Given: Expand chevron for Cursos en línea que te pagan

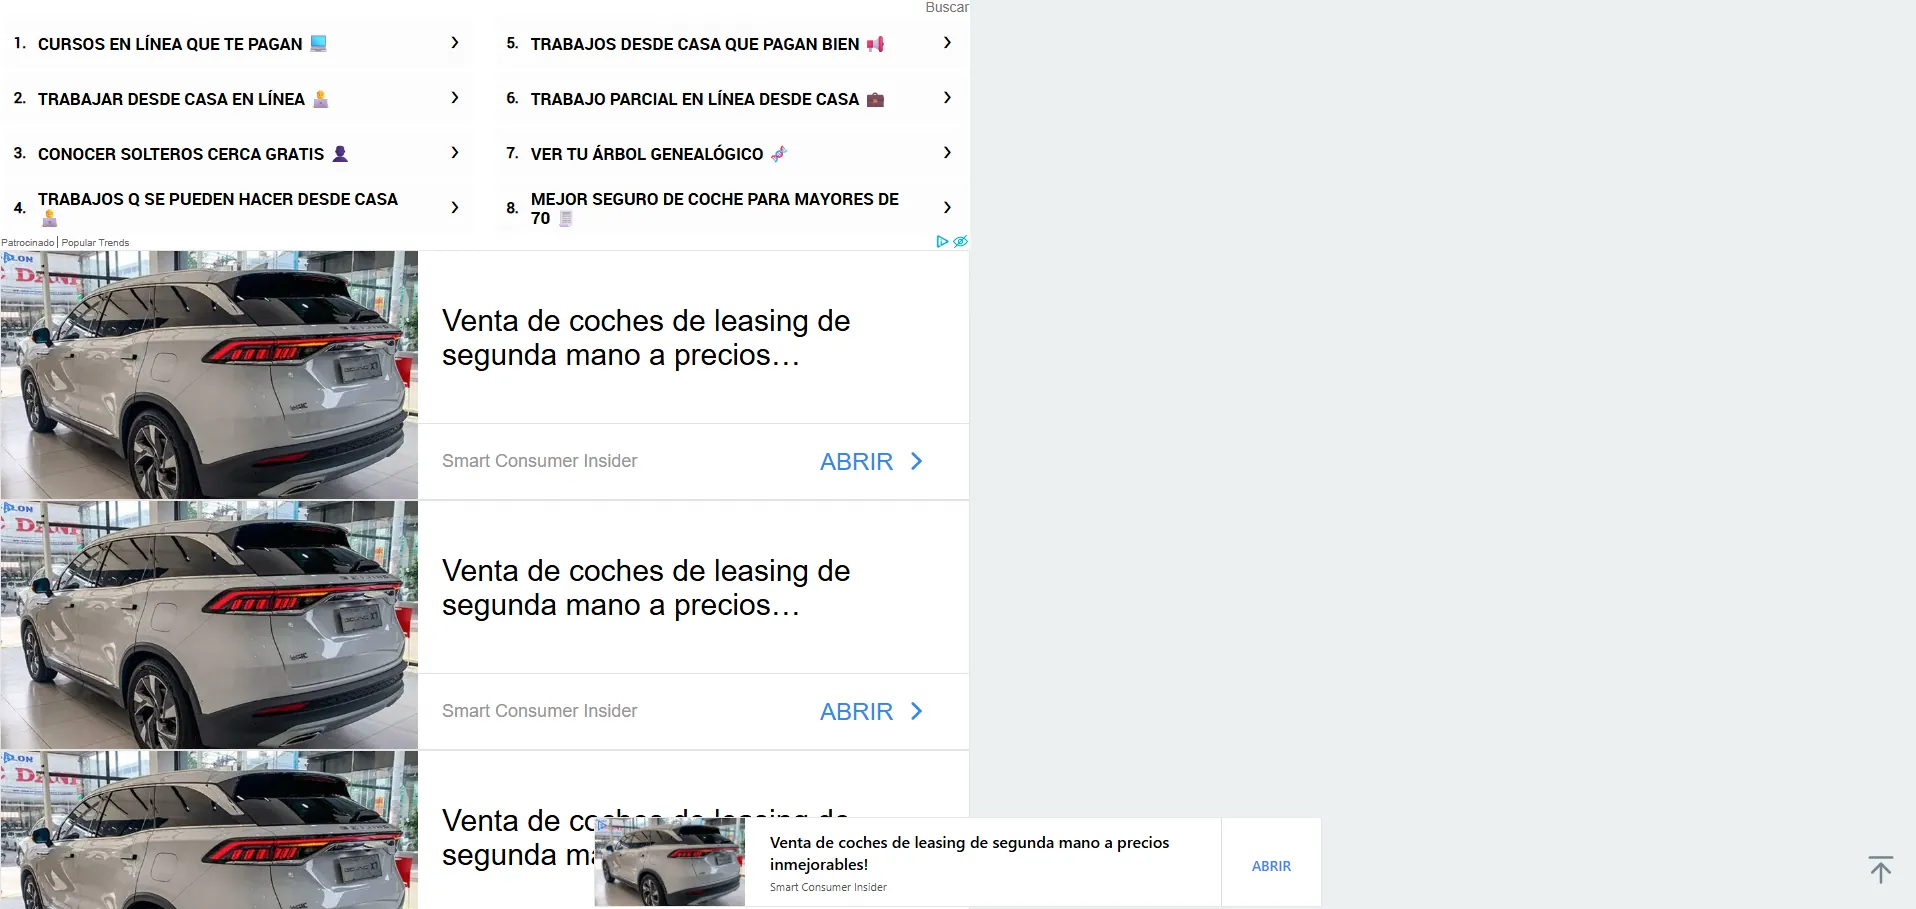Looking at the screenshot, I should click(x=455, y=43).
